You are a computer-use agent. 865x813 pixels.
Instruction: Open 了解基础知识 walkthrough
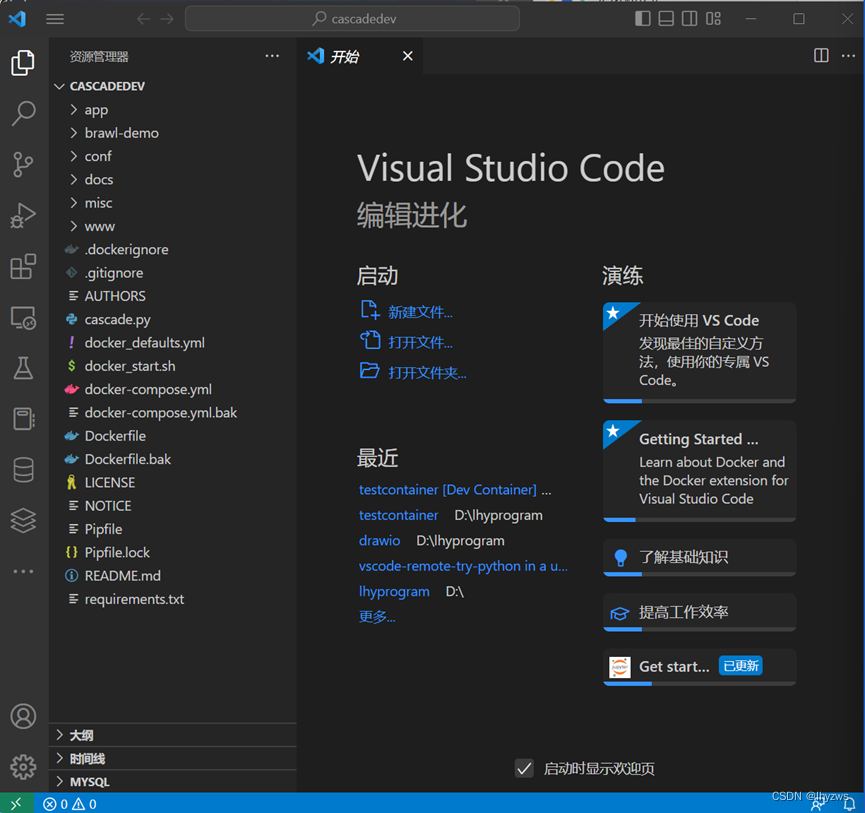point(699,558)
